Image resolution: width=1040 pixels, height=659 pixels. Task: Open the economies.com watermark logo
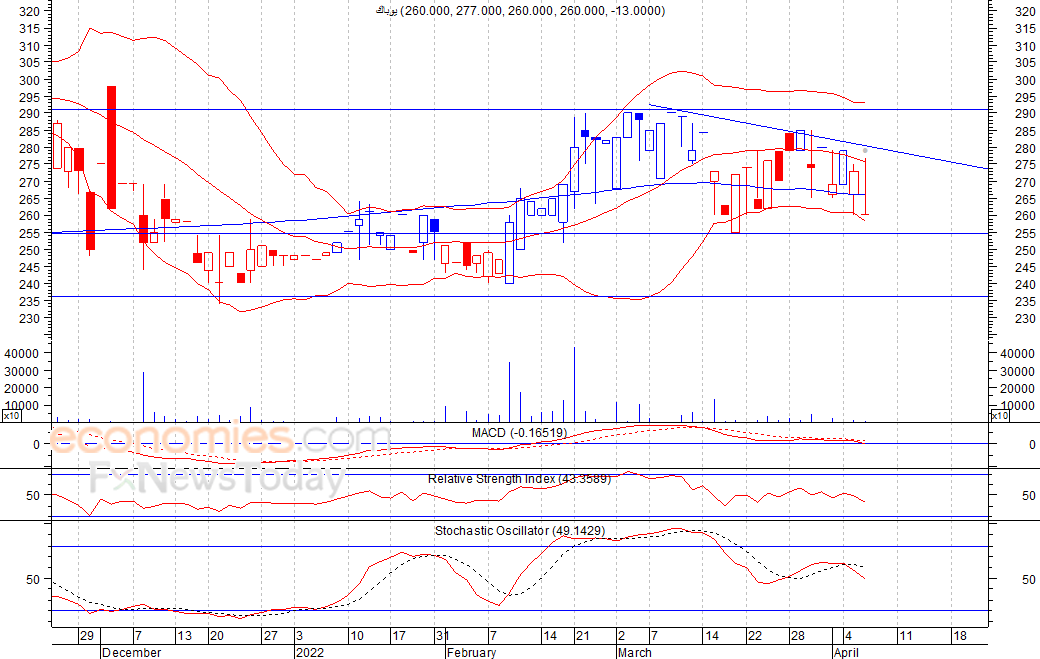click(x=220, y=439)
